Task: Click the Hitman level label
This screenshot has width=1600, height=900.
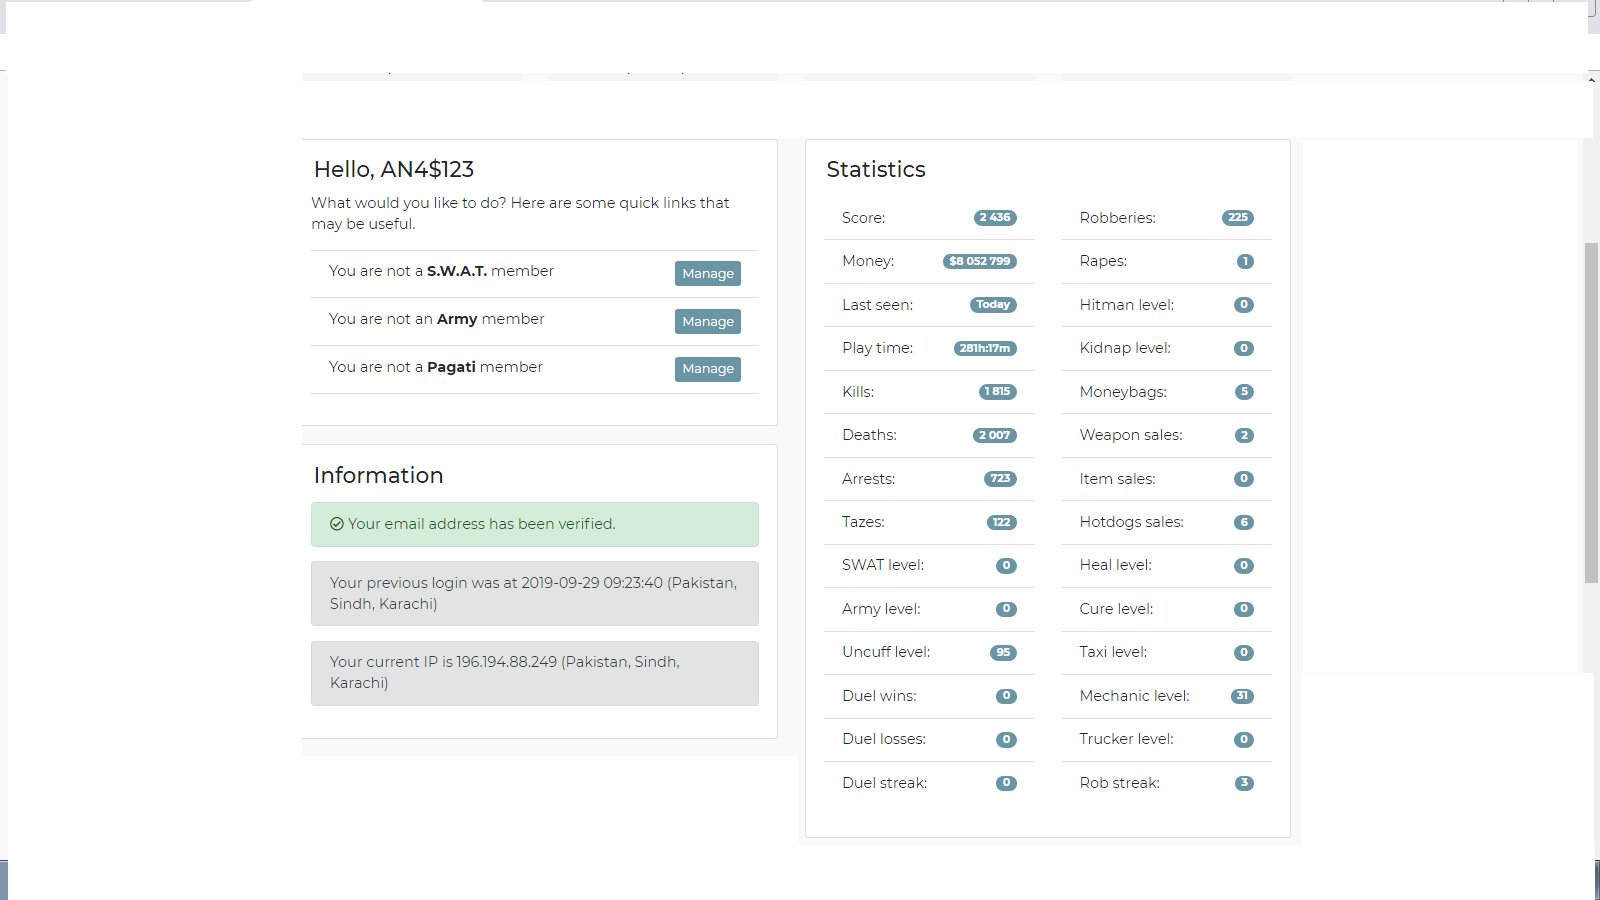Action: (1127, 305)
